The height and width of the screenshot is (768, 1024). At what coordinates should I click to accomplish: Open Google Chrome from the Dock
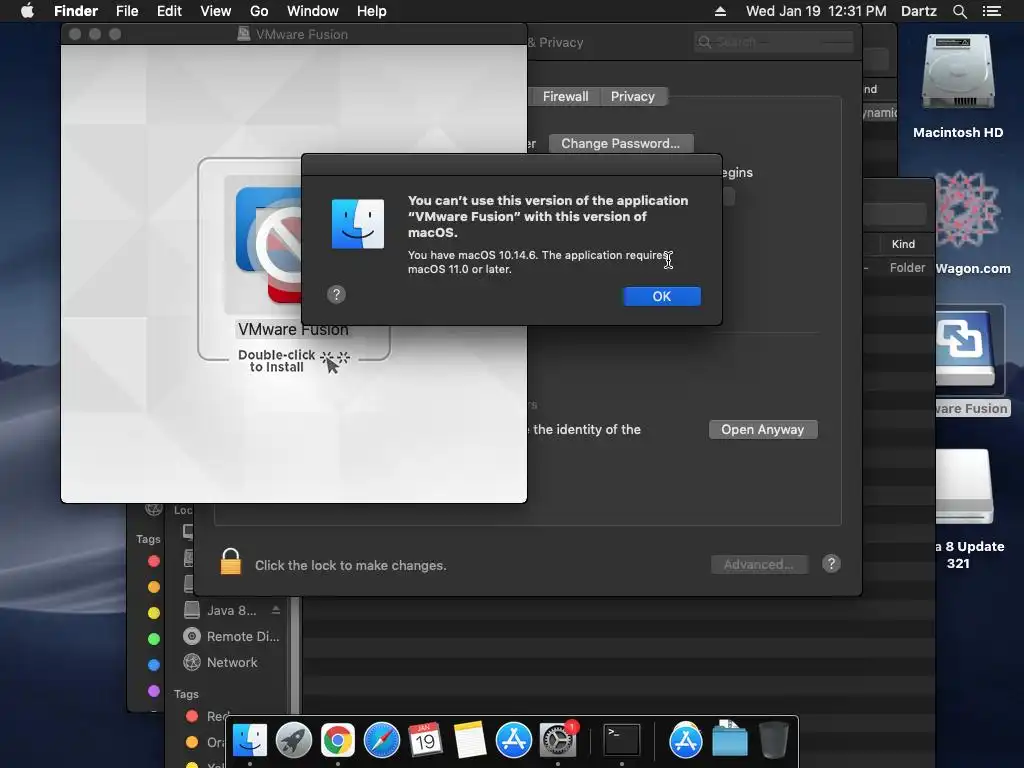(x=338, y=741)
